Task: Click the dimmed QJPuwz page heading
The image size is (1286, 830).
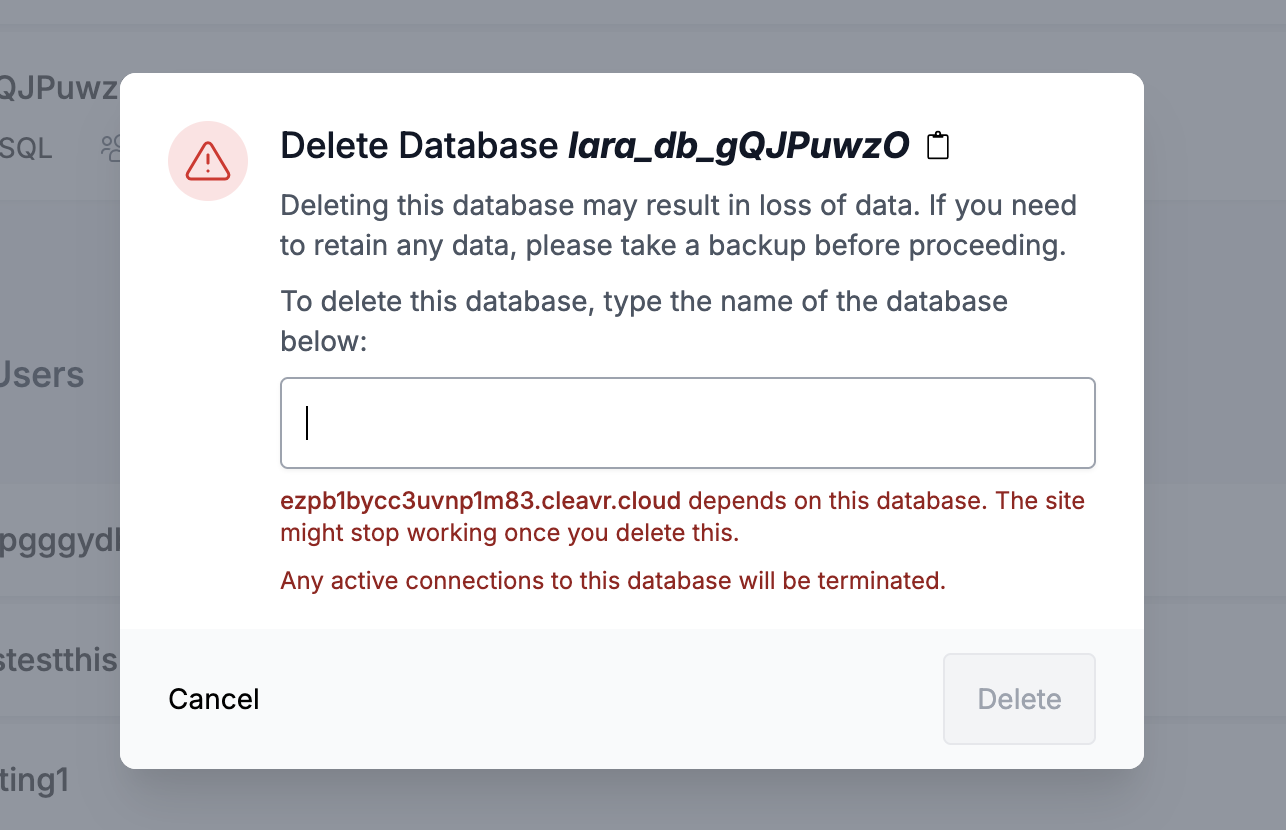Action: pyautogui.click(x=58, y=88)
